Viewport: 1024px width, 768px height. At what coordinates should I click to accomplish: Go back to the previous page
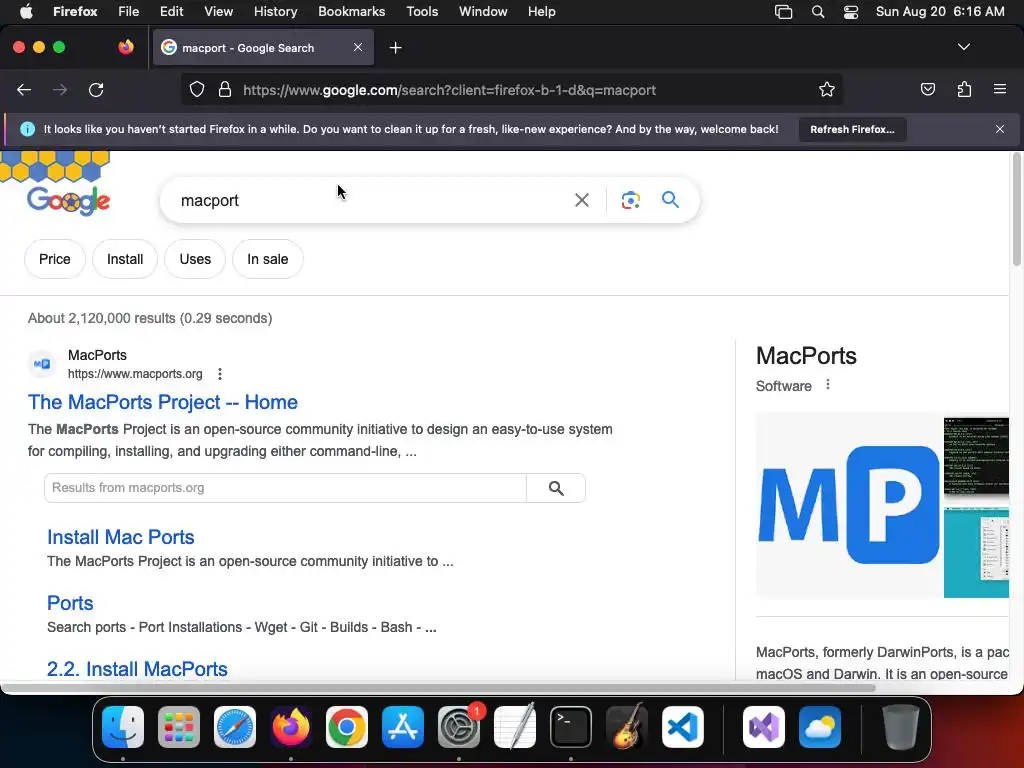pos(24,90)
